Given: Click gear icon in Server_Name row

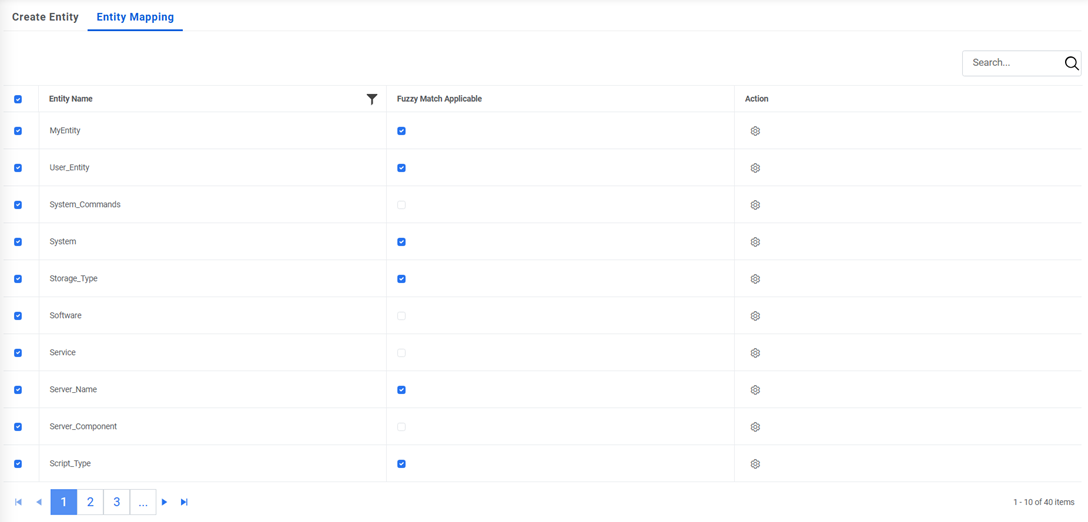Looking at the screenshot, I should click(x=755, y=390).
